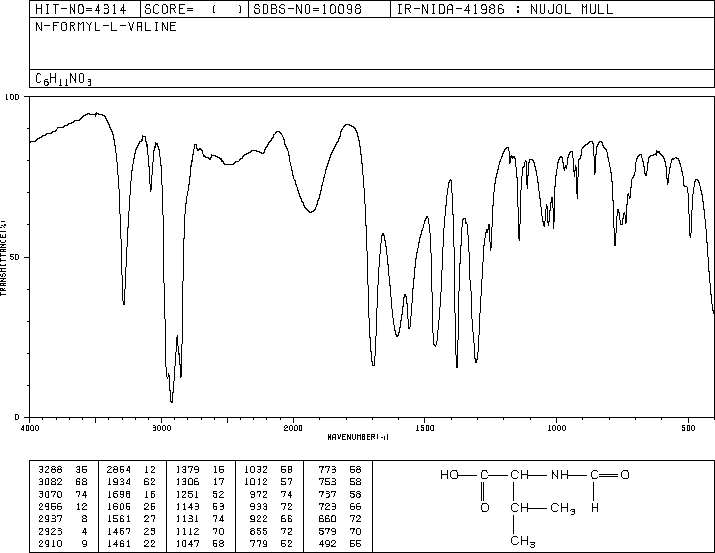Viewport: 715px width, 553px height.
Task: Click the peak table value 723
Action: (x=327, y=506)
